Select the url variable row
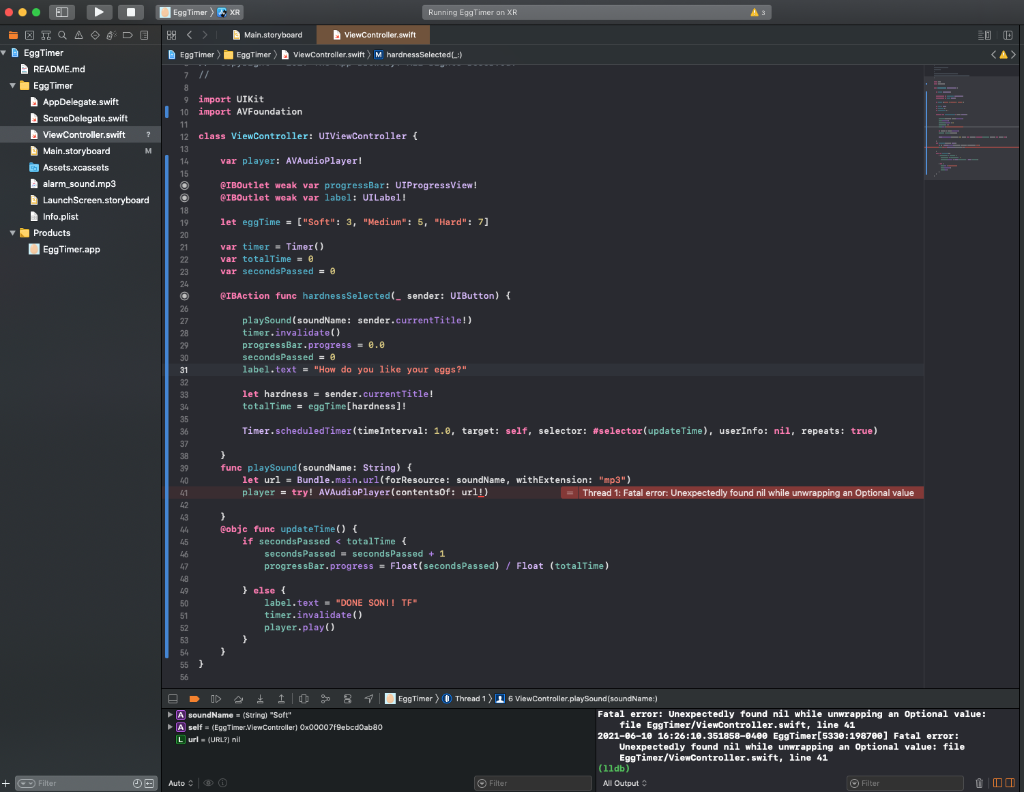The width and height of the screenshot is (1024, 792). (x=209, y=740)
